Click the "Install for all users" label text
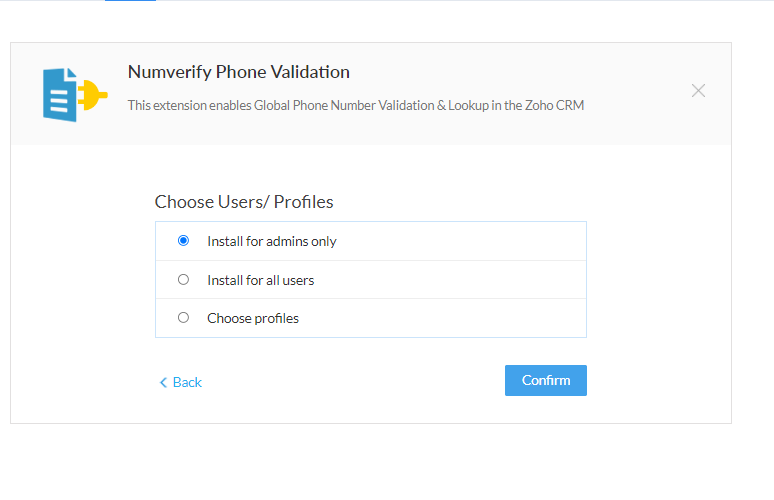 (x=261, y=280)
